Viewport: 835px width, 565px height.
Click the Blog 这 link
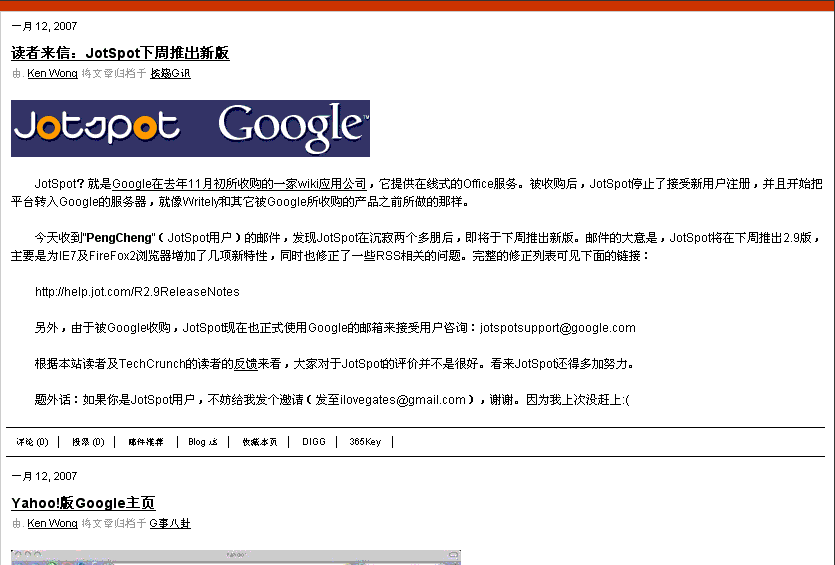(203, 442)
